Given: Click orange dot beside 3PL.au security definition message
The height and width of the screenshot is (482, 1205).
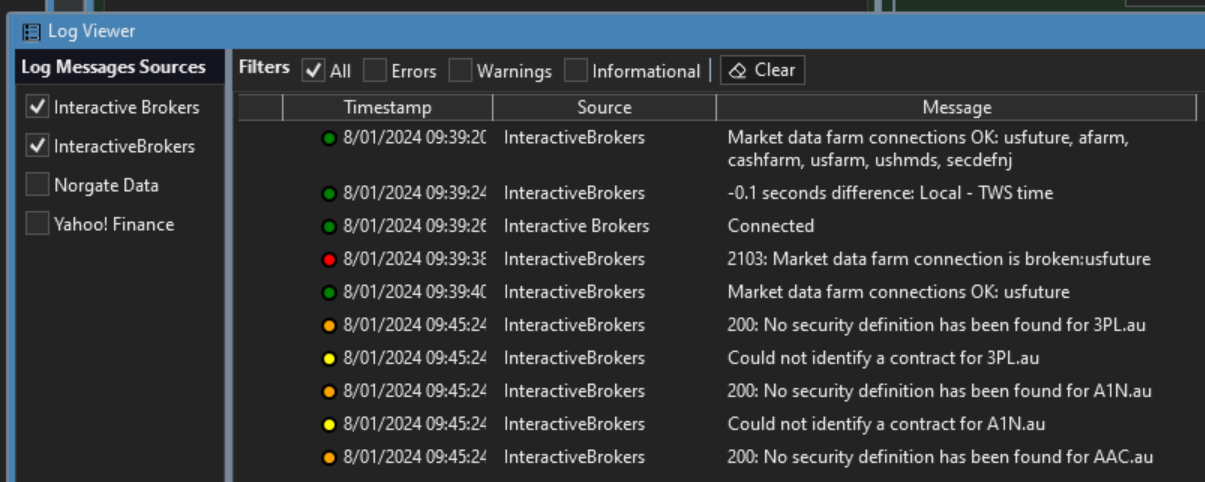Looking at the screenshot, I should point(328,325).
